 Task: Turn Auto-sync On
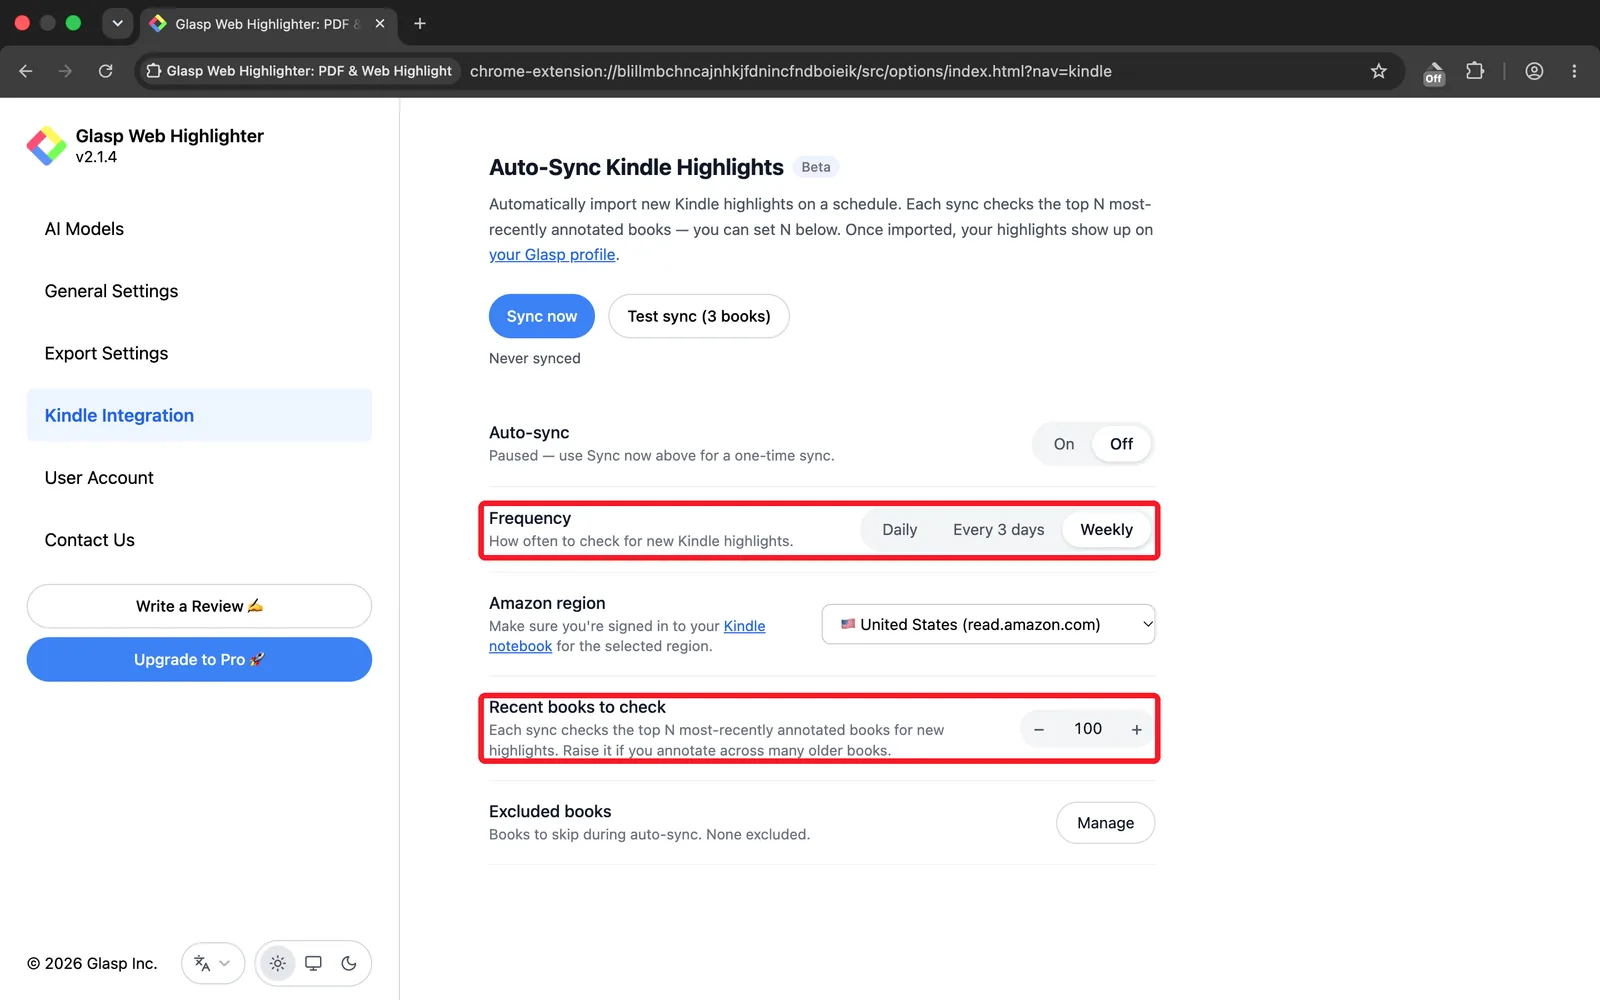[x=1064, y=444]
